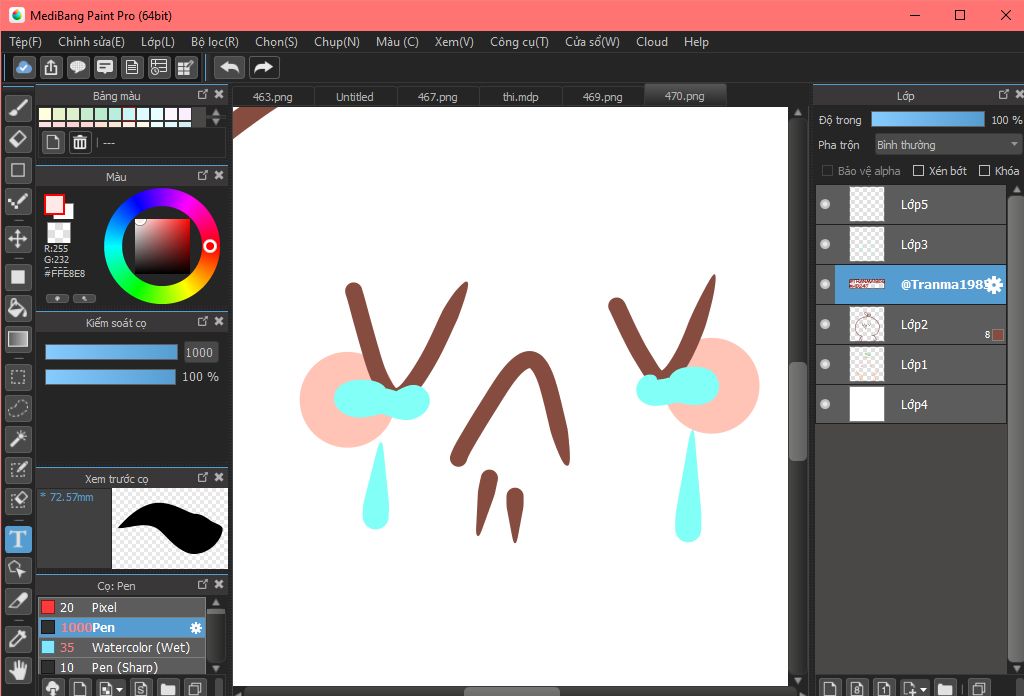Click the Redo arrow
1024x696 pixels.
point(263,67)
